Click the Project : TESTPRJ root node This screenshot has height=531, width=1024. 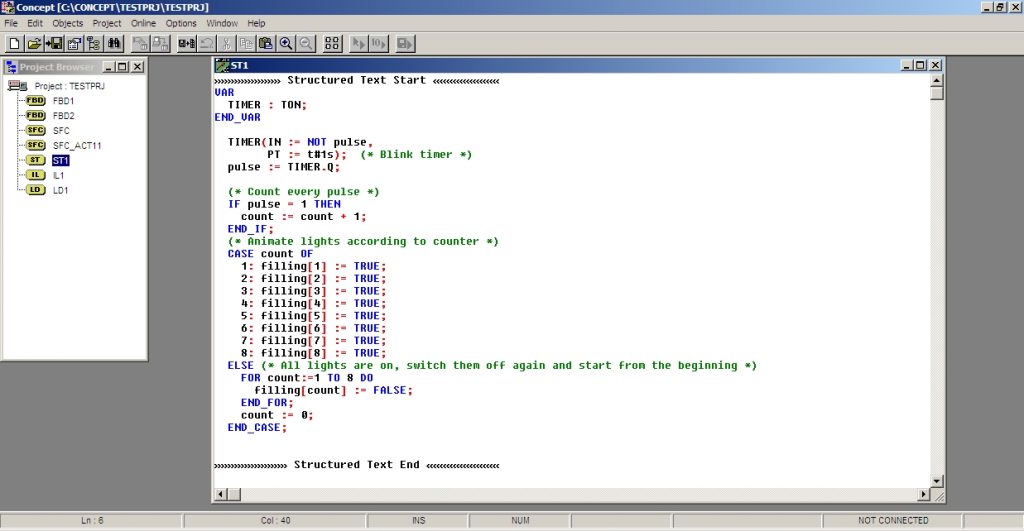(x=69, y=86)
